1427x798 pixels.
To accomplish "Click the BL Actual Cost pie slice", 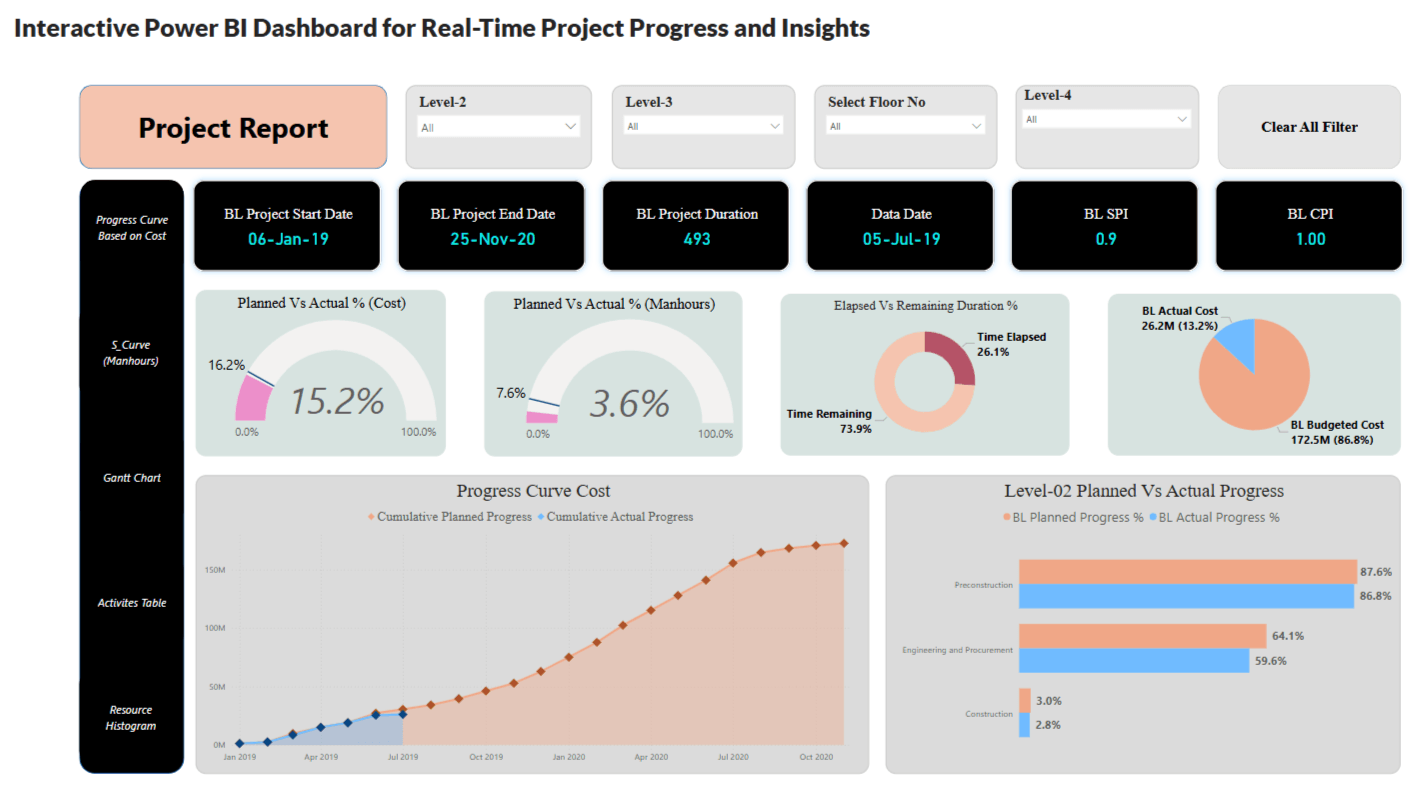I will [x=1234, y=339].
